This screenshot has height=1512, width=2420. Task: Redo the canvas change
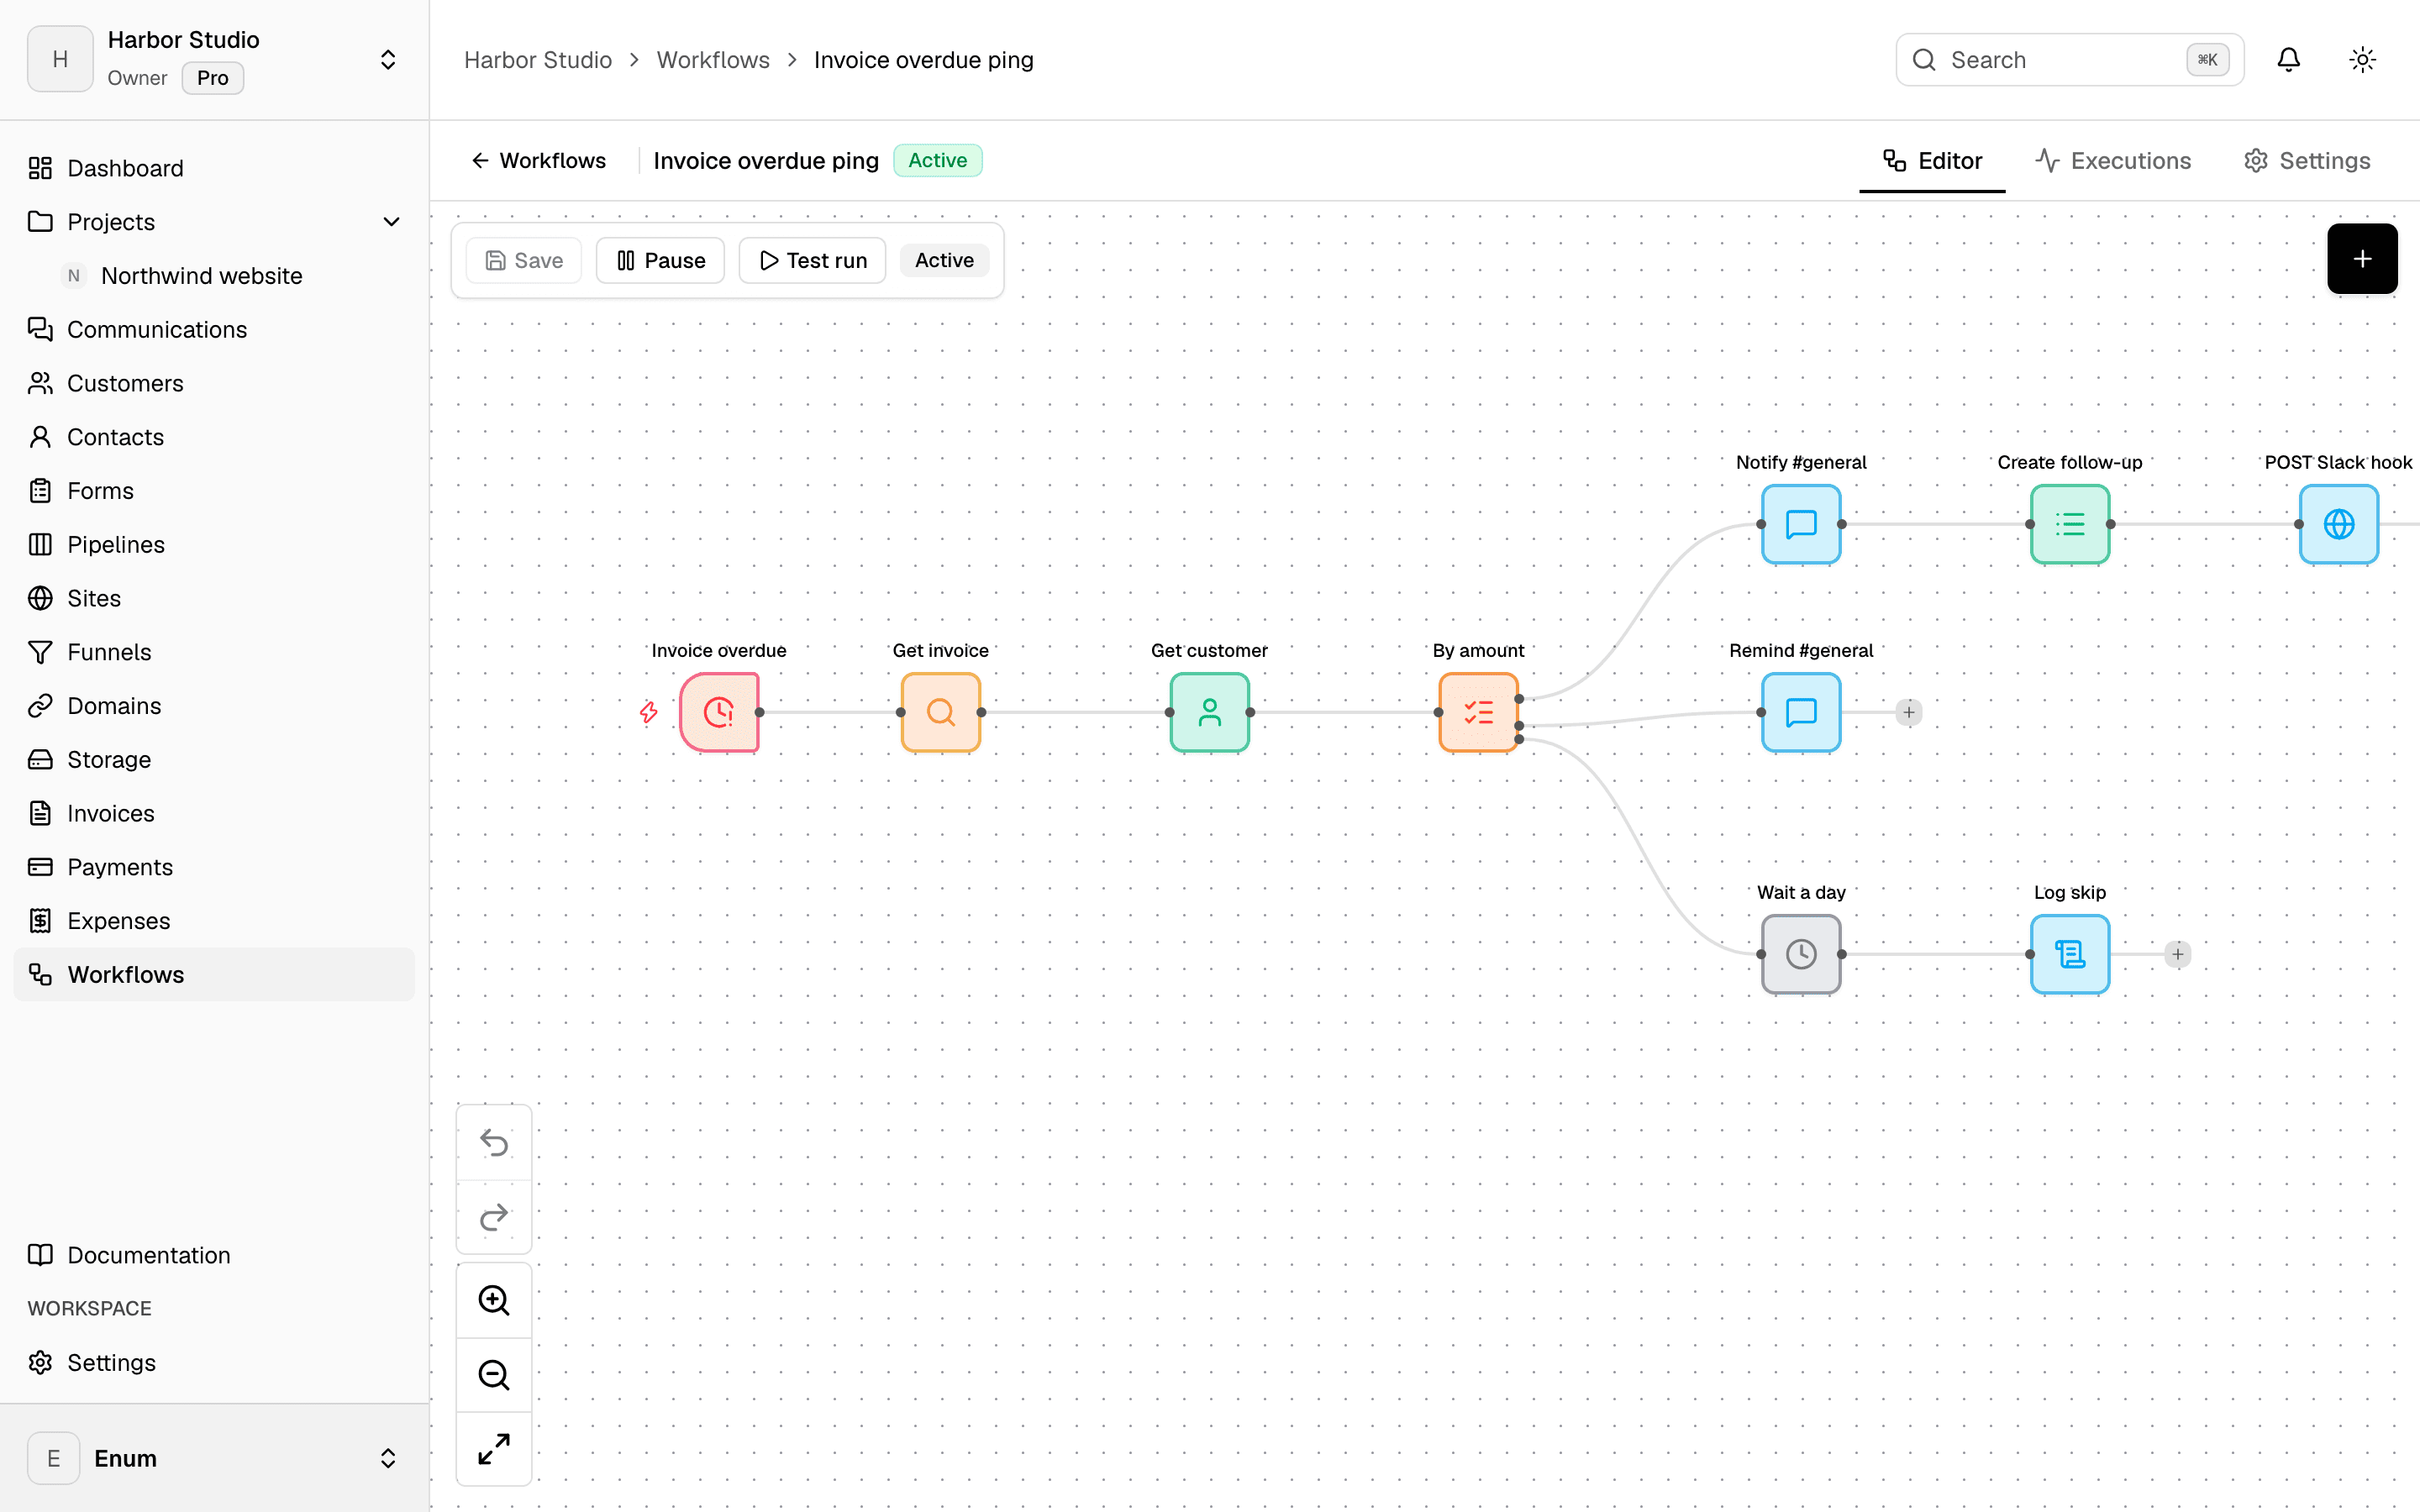[x=494, y=1216]
